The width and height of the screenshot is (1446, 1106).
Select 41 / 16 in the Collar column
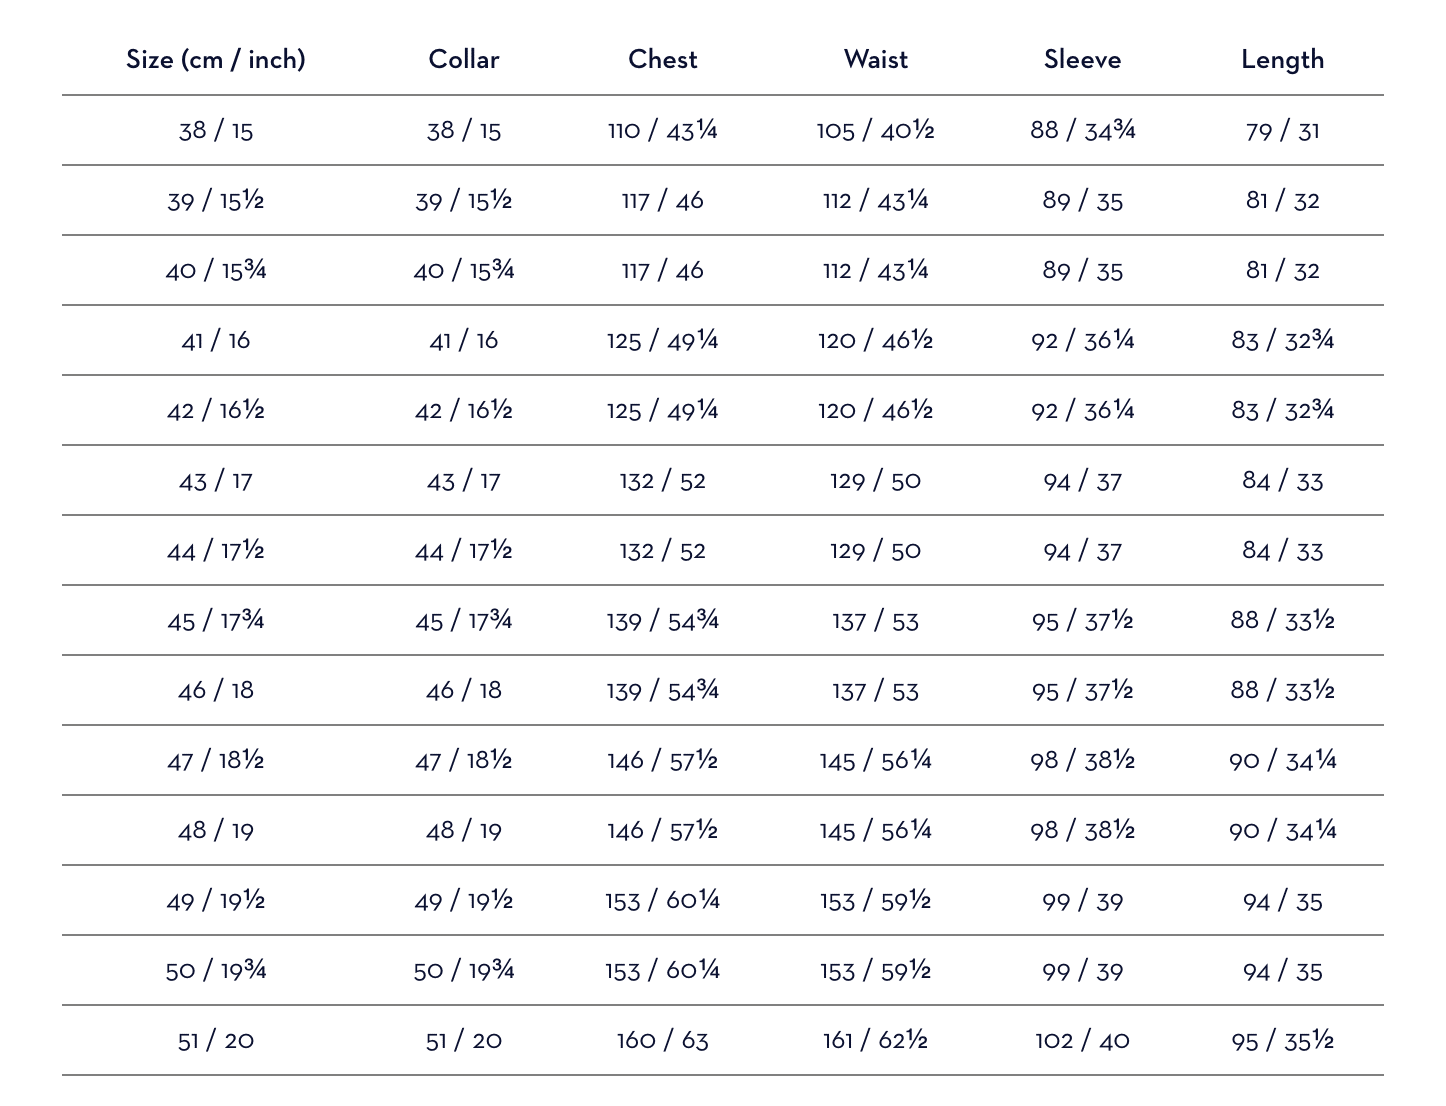463,341
